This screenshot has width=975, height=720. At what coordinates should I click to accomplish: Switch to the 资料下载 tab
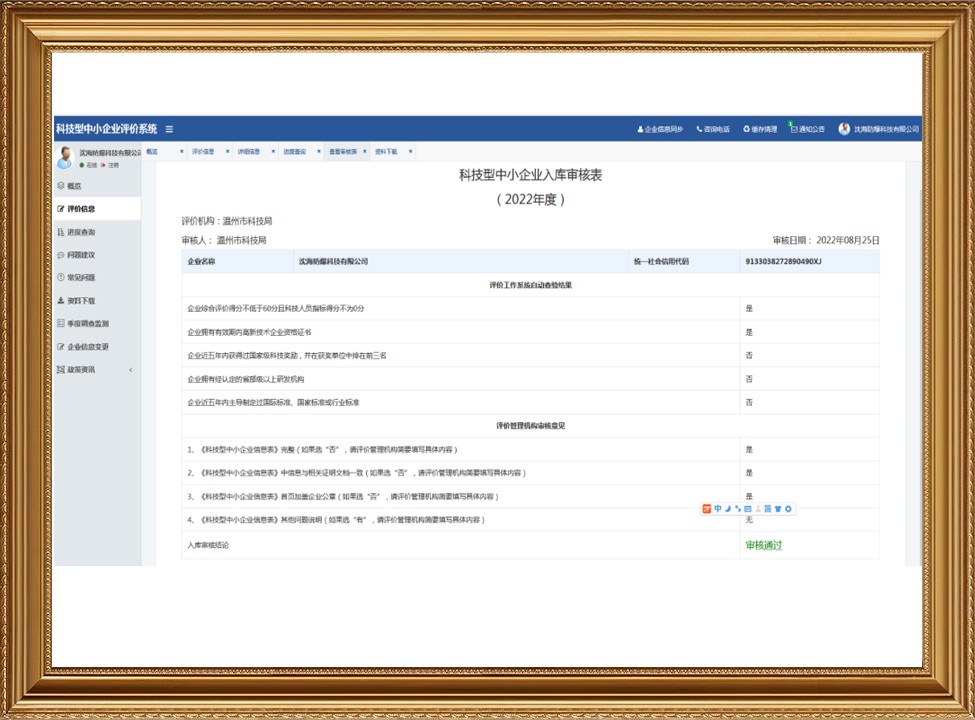click(x=386, y=152)
